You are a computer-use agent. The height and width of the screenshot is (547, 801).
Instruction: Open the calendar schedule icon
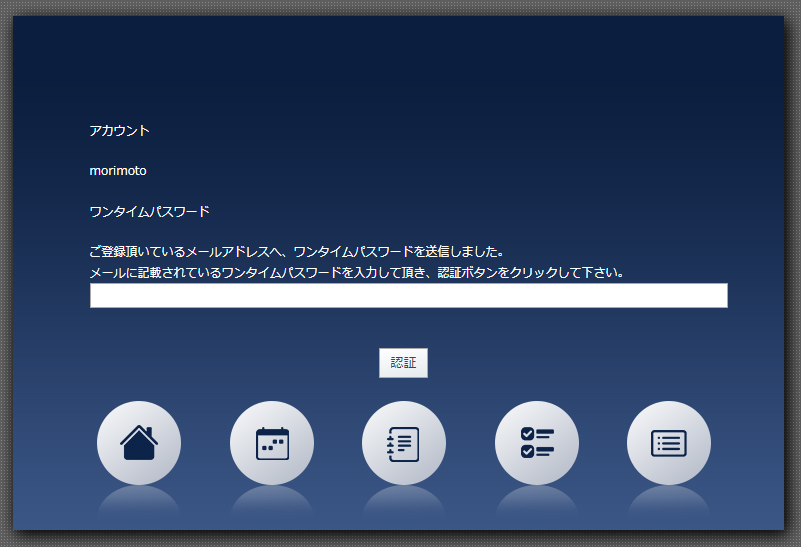point(272,443)
